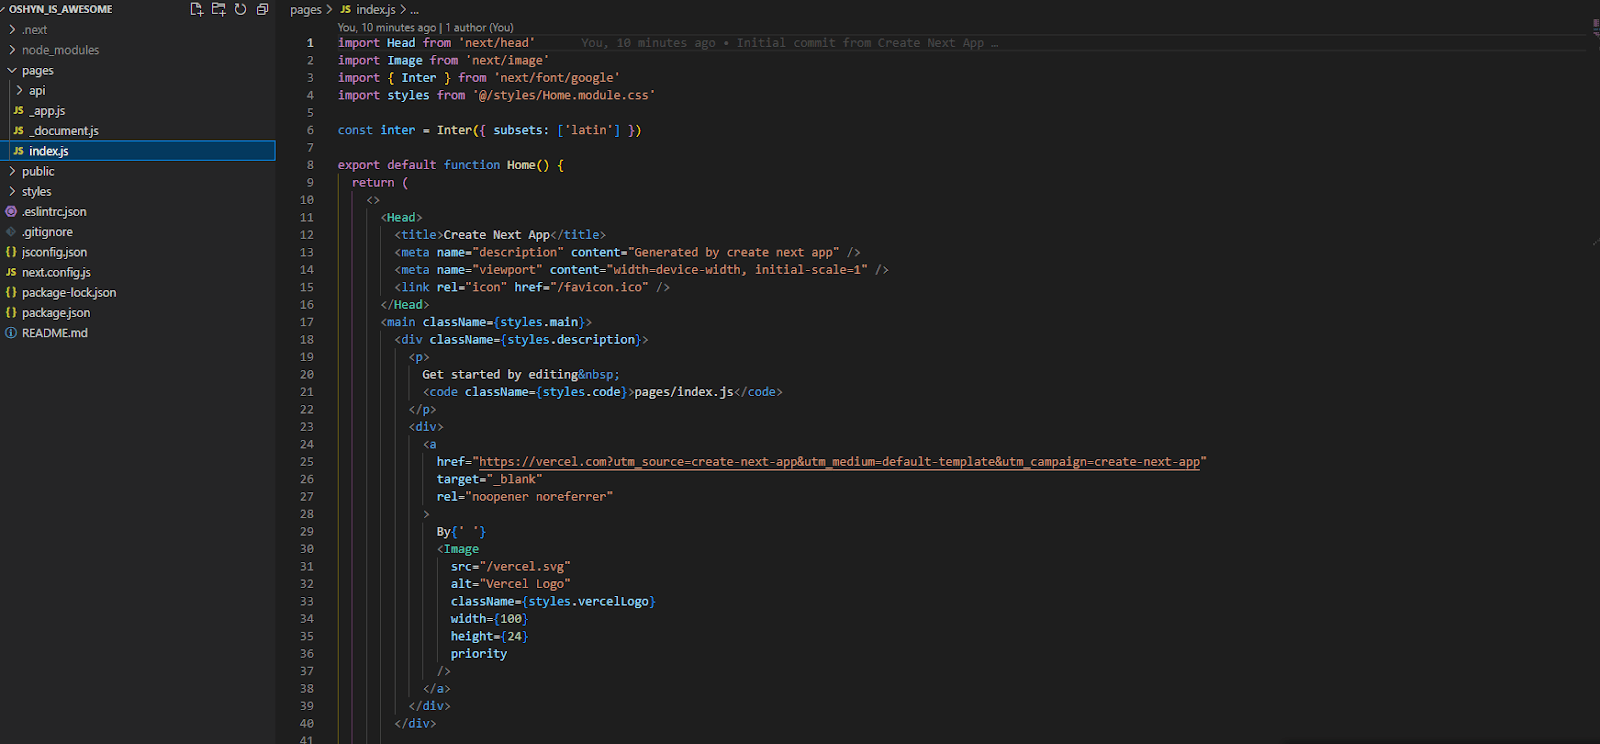This screenshot has height=744, width=1600.
Task: Click the braces icon of package.json
Action: click(x=11, y=313)
